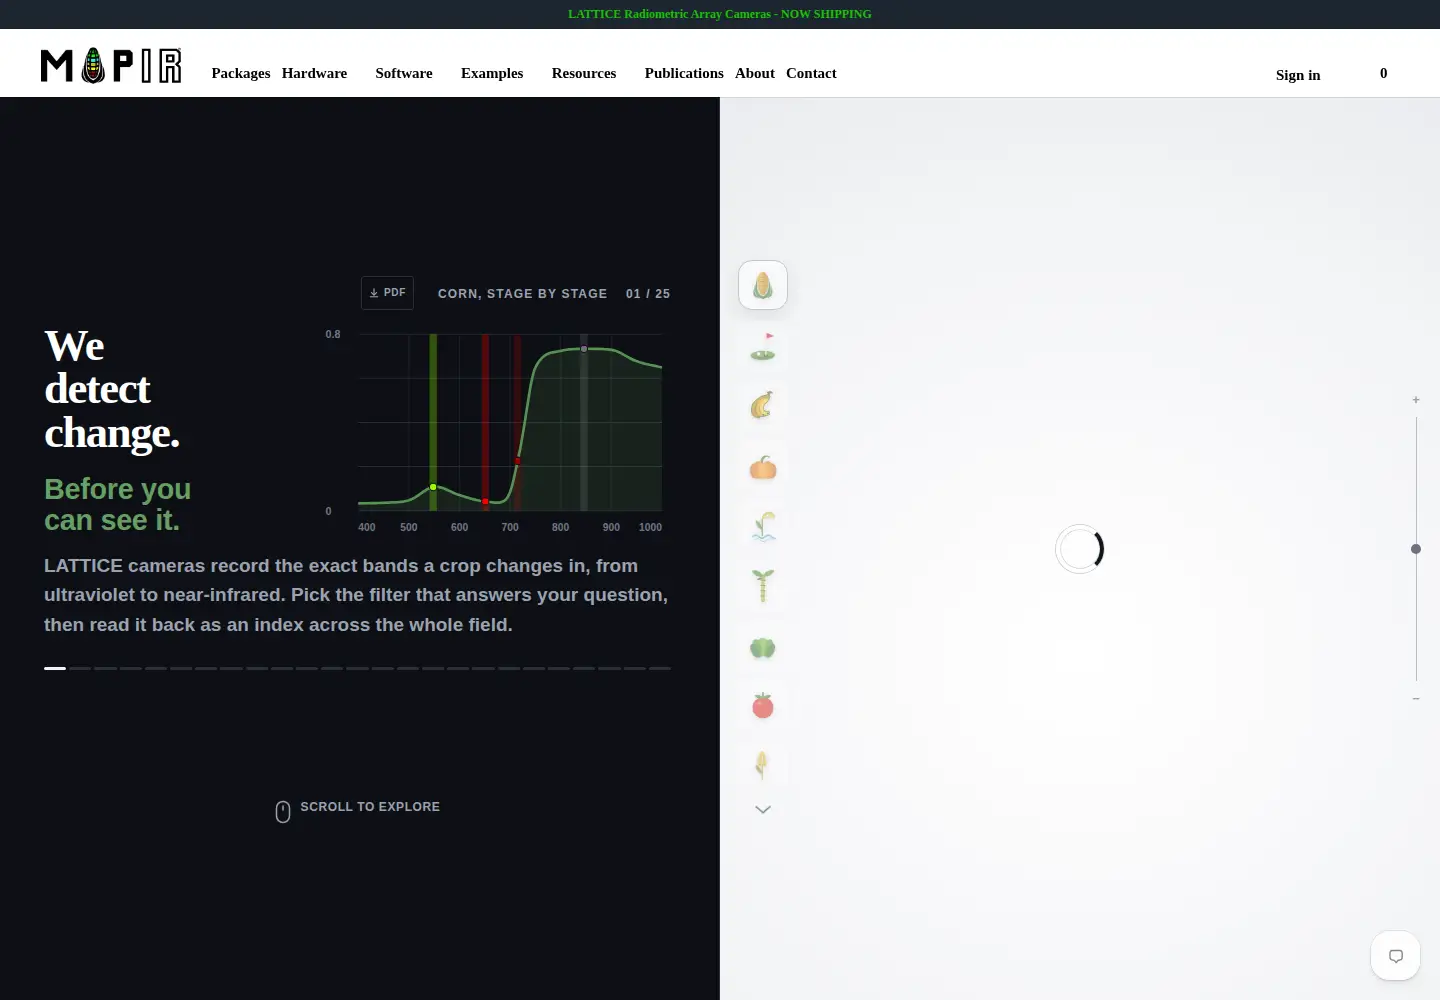Go to the About page

pos(755,73)
